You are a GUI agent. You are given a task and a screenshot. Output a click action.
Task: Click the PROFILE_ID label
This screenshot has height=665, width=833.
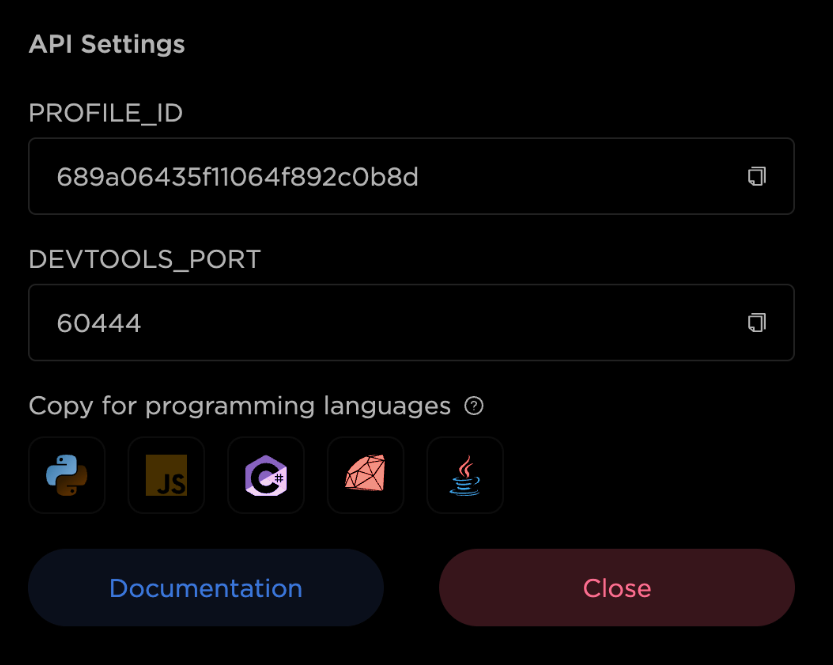(x=106, y=113)
